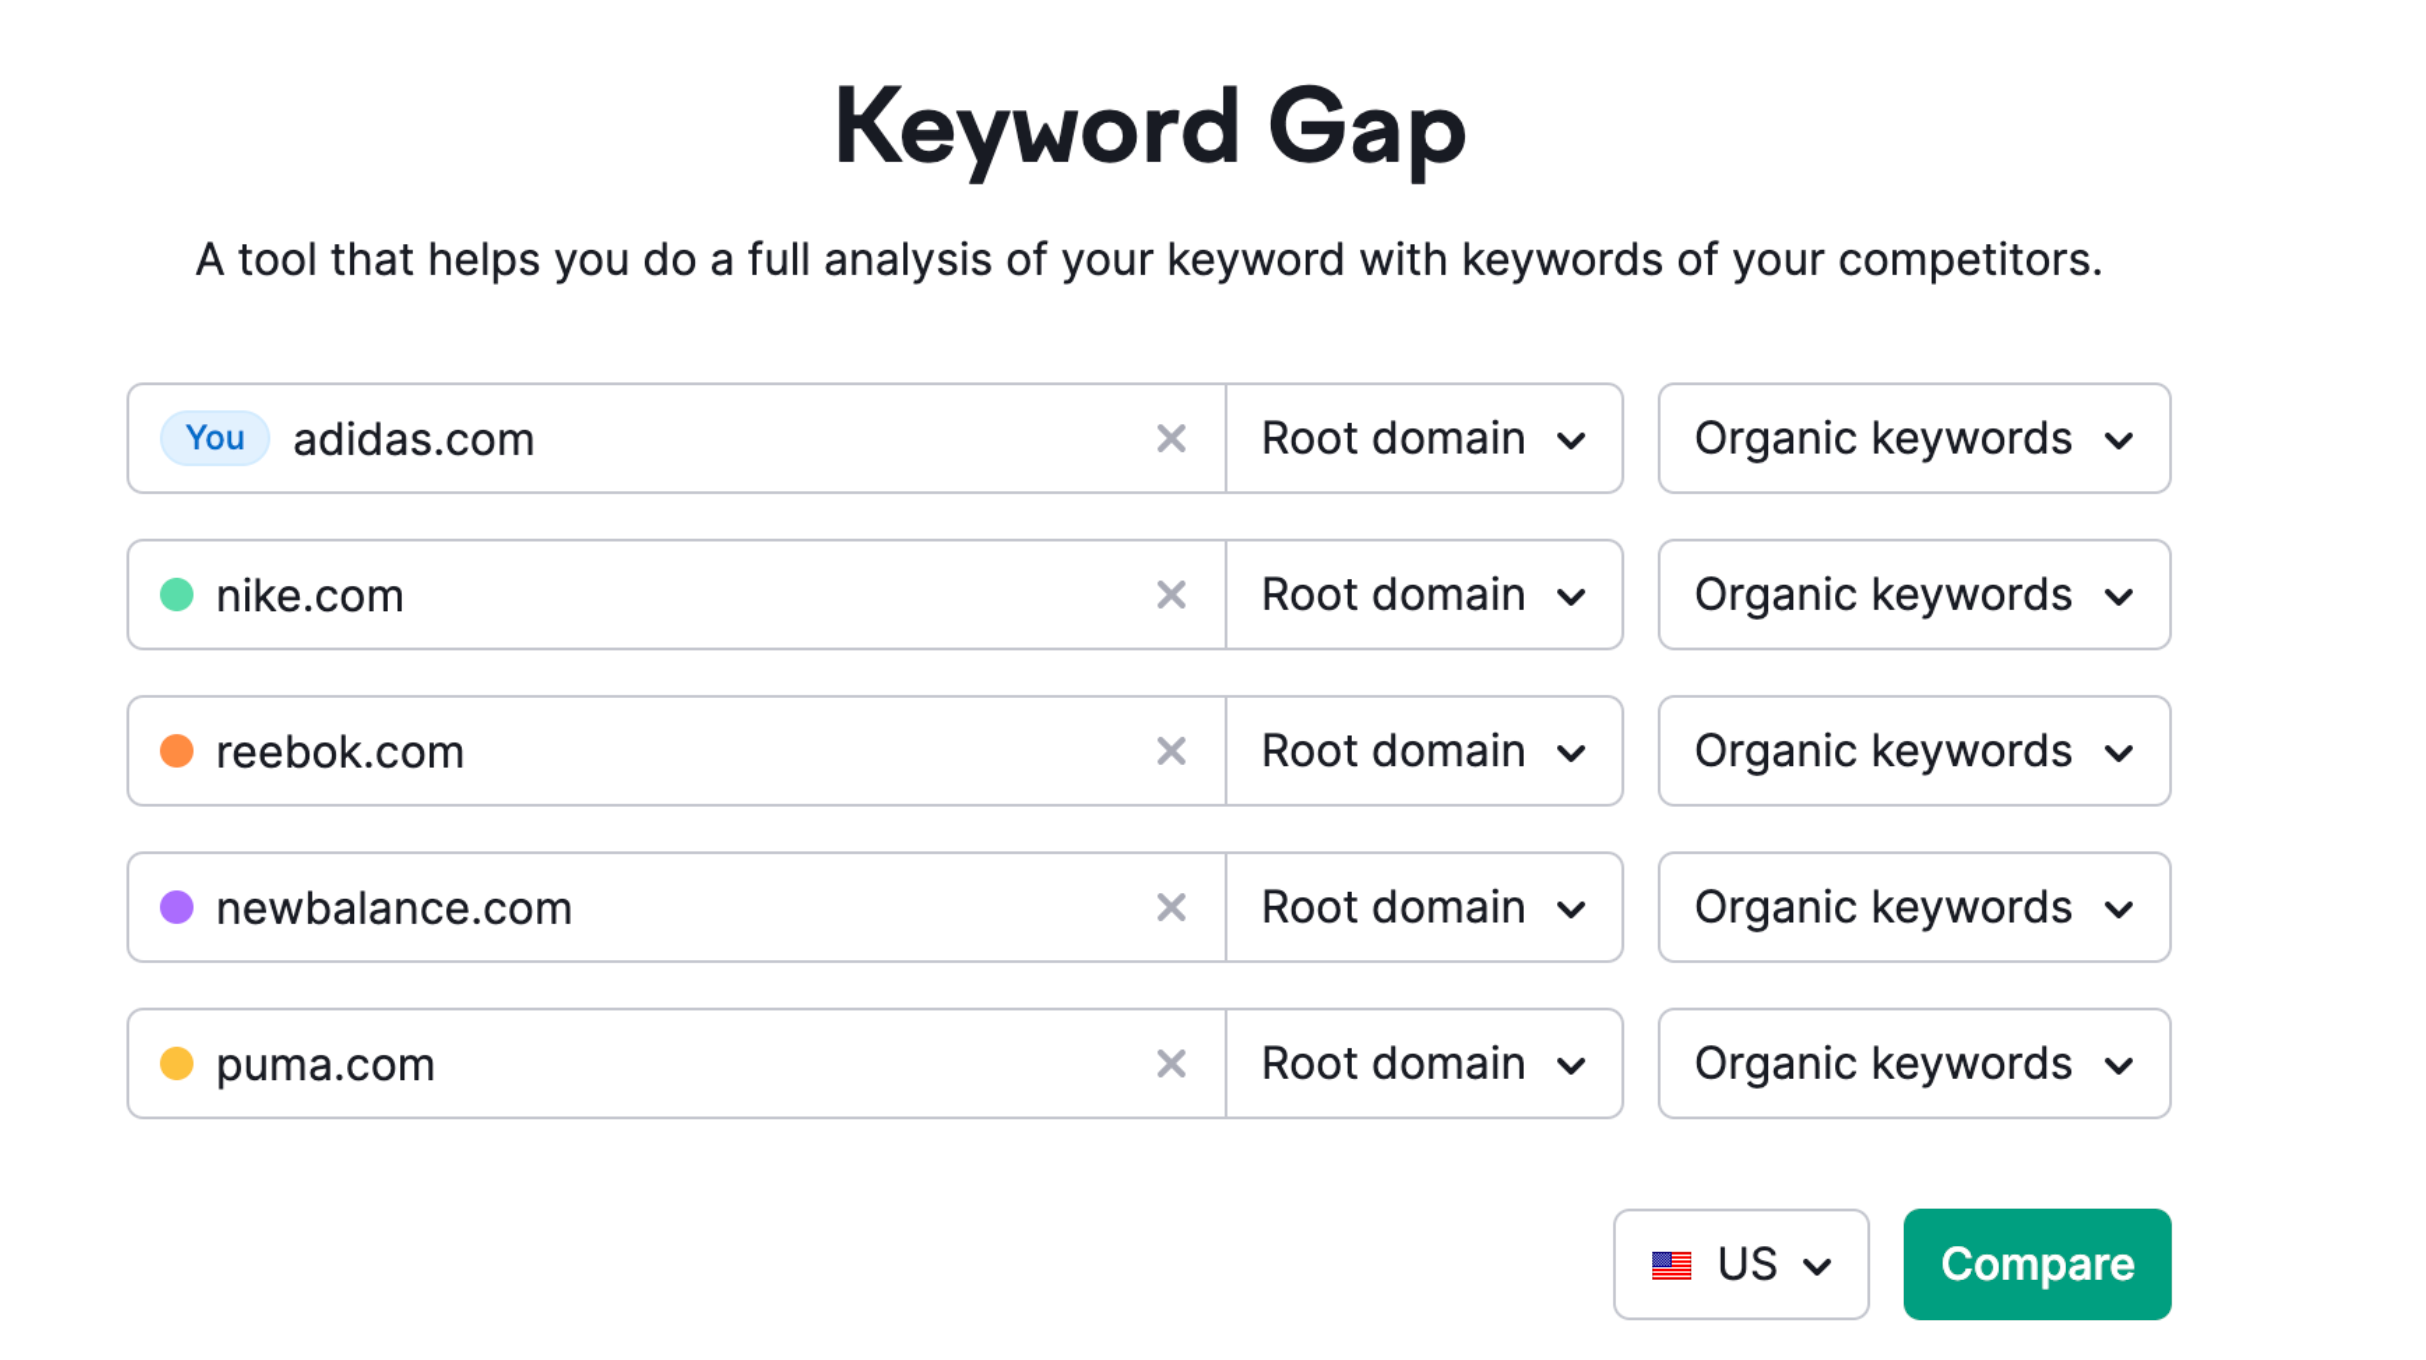
Task: Clear the newbalance.com competitor field
Action: [1171, 907]
